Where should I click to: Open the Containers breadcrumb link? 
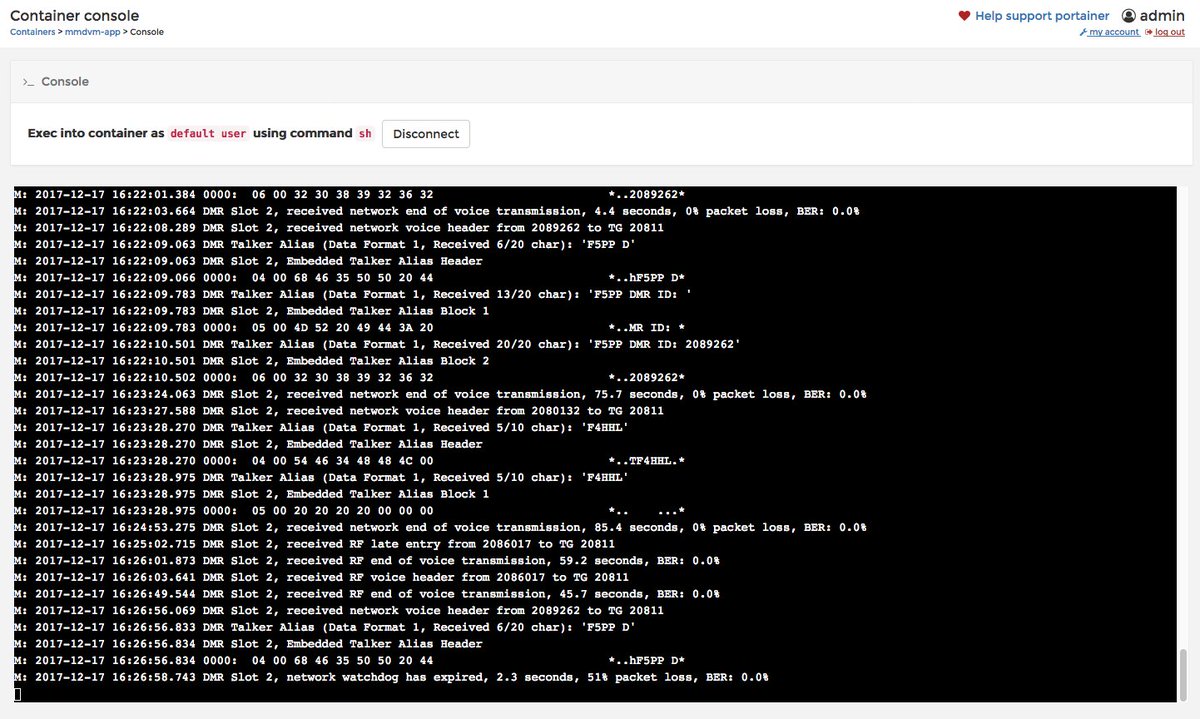coord(32,32)
